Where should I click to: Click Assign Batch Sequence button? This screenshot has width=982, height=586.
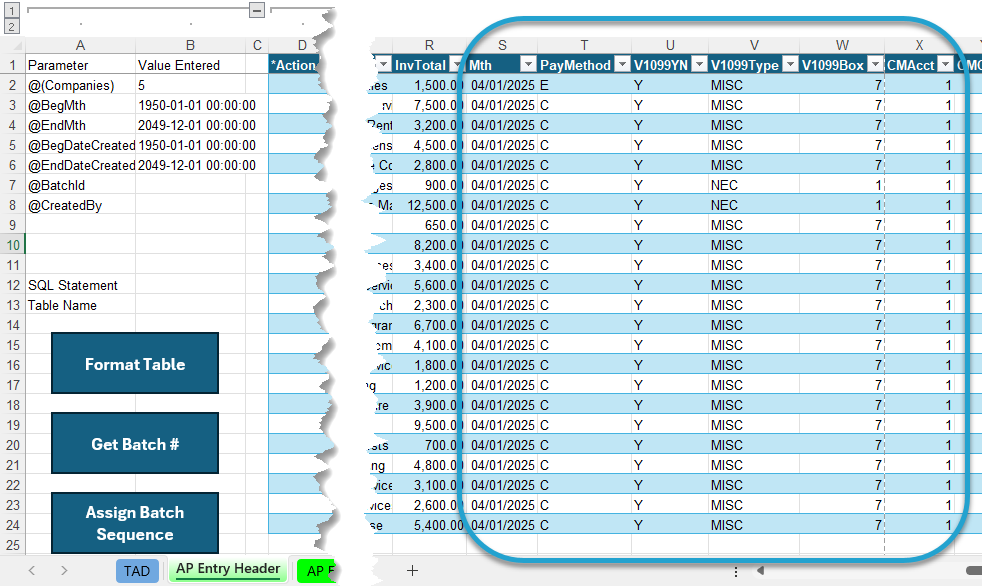(135, 523)
